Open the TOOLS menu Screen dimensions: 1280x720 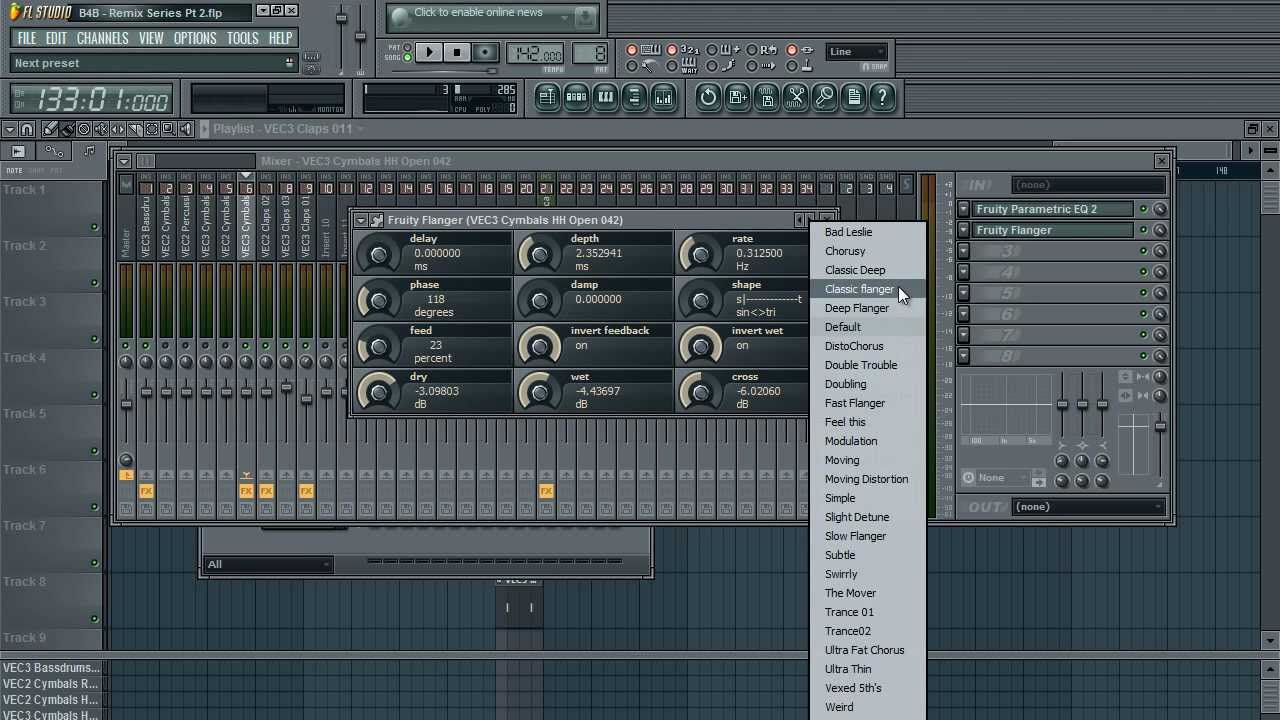[x=242, y=38]
